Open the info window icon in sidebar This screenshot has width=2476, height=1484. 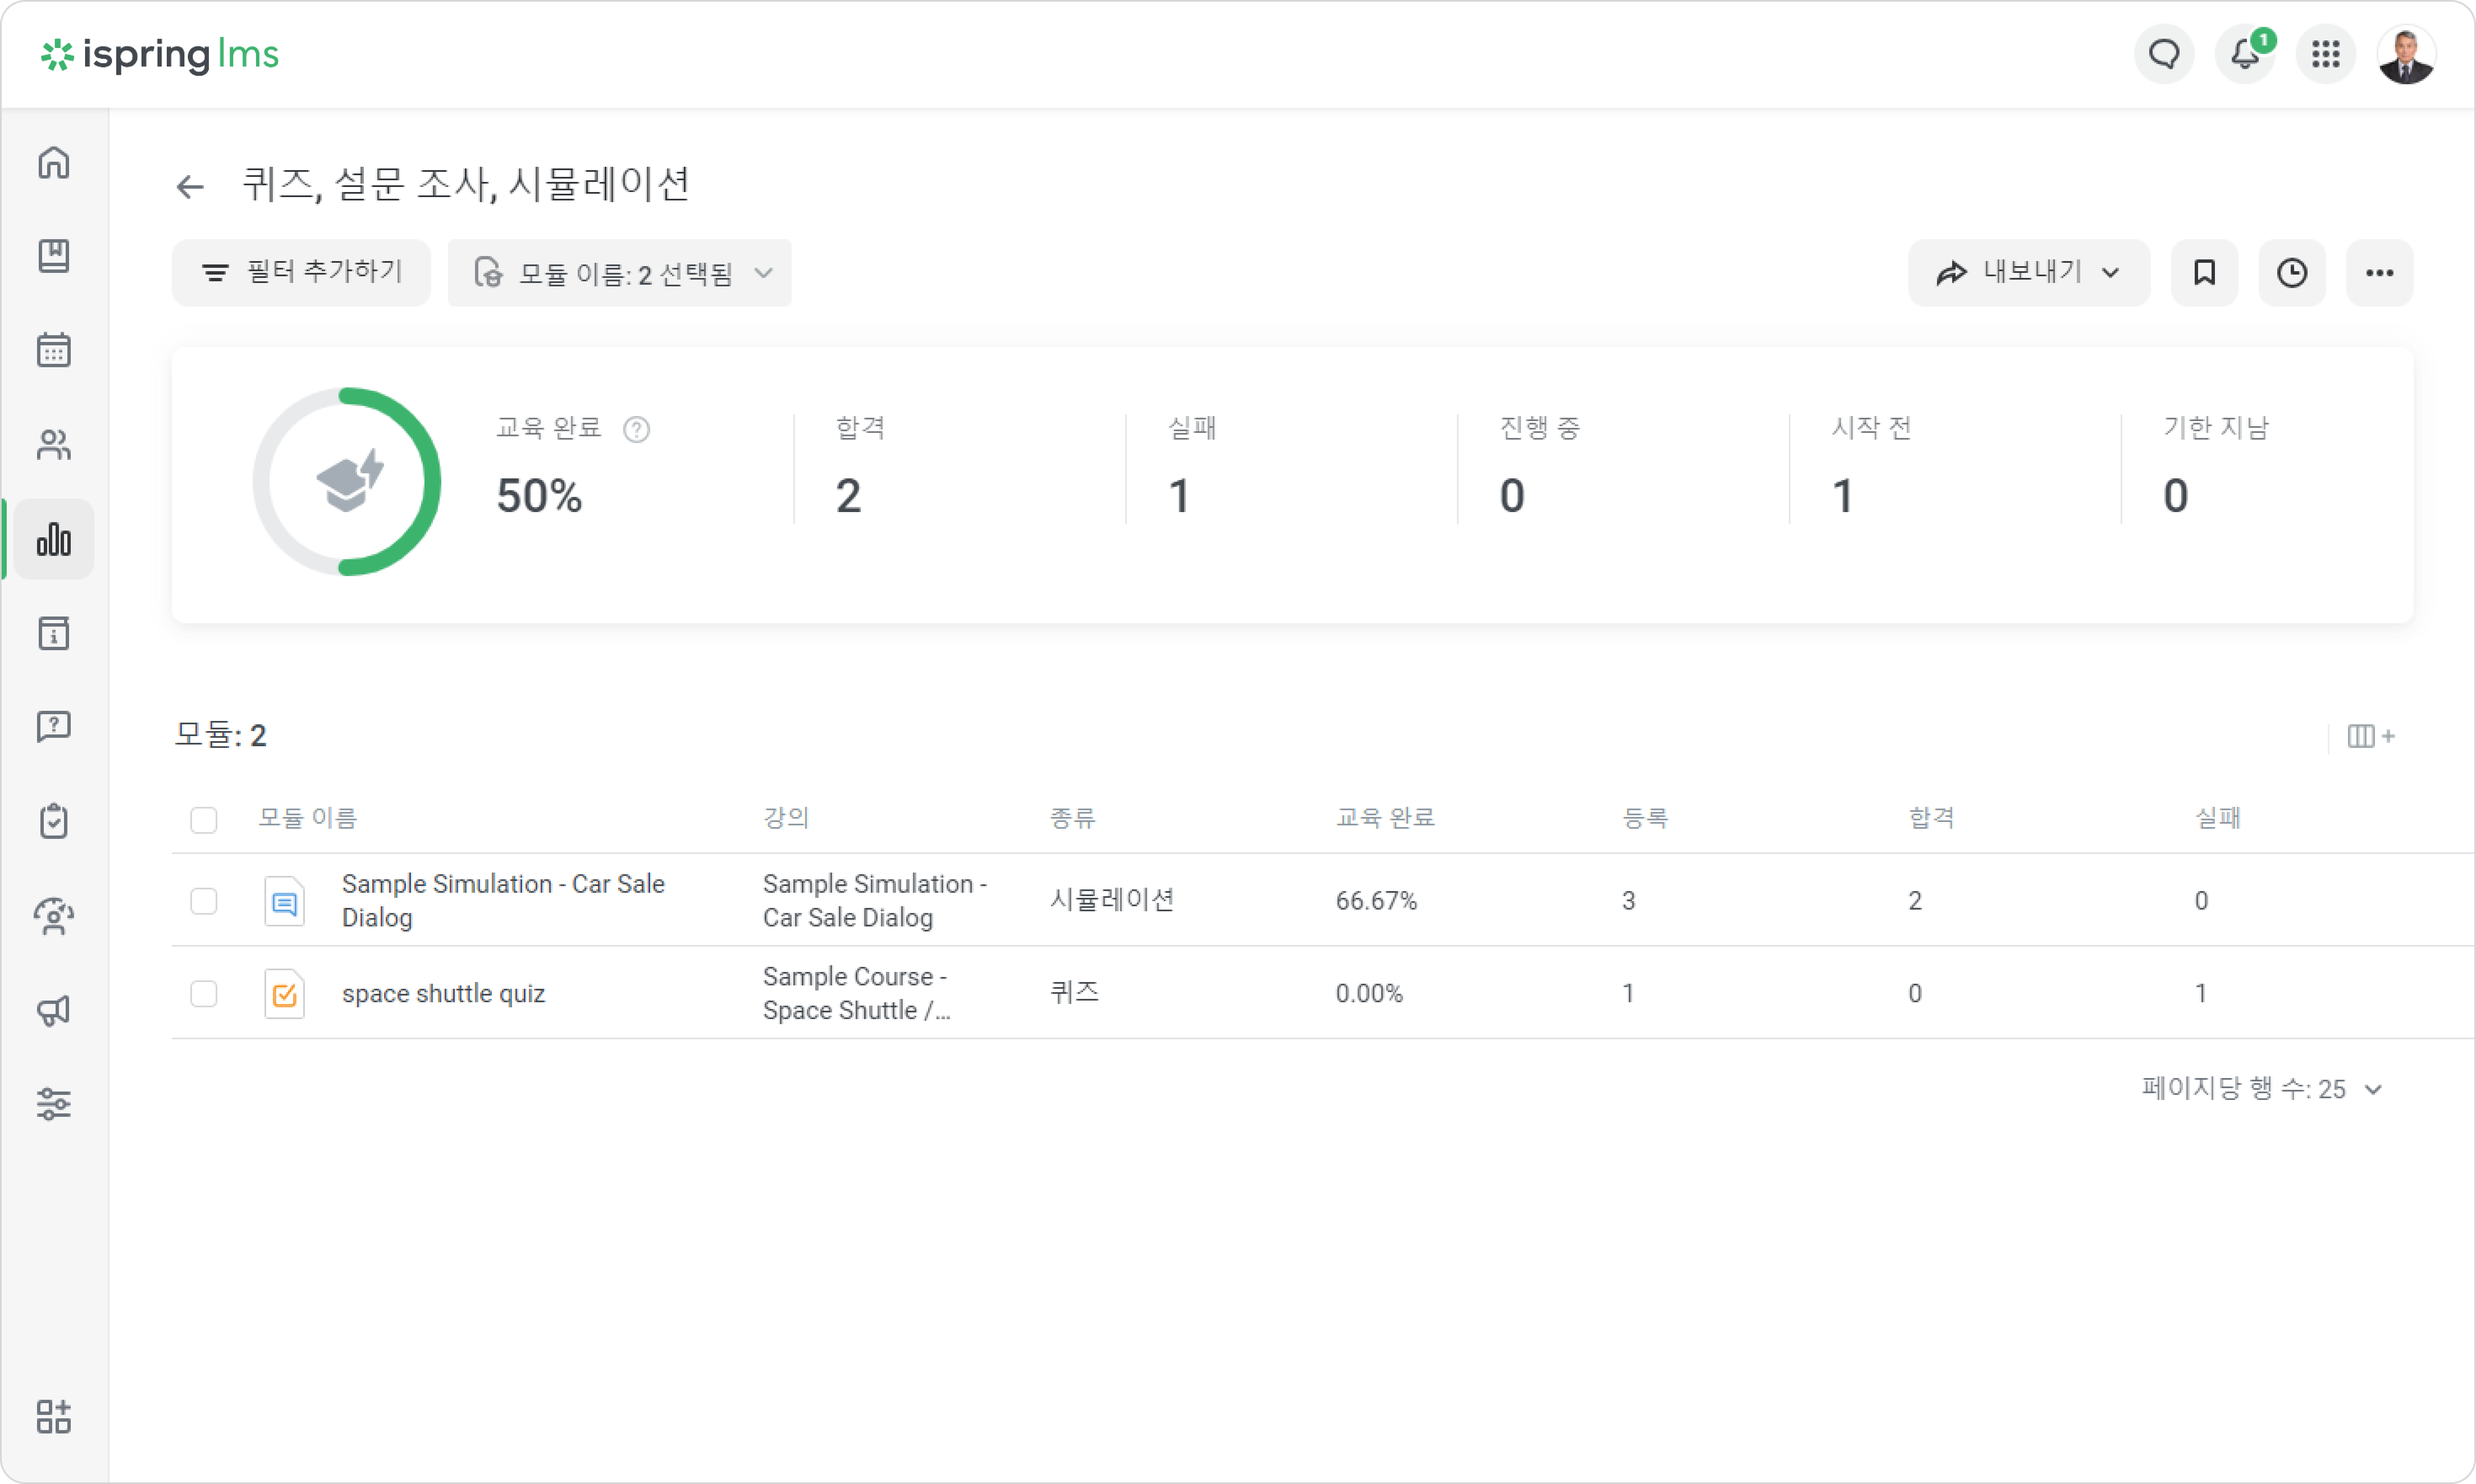click(54, 633)
